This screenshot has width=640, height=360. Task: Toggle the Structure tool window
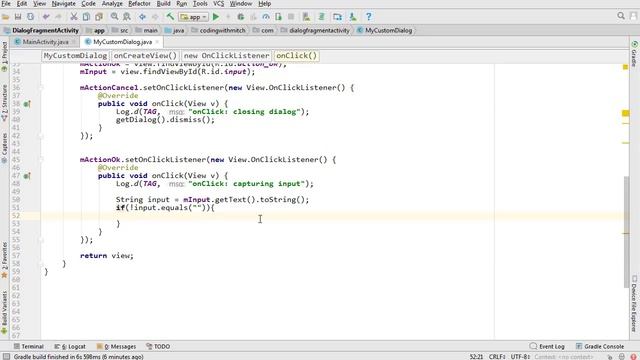pos(4,103)
